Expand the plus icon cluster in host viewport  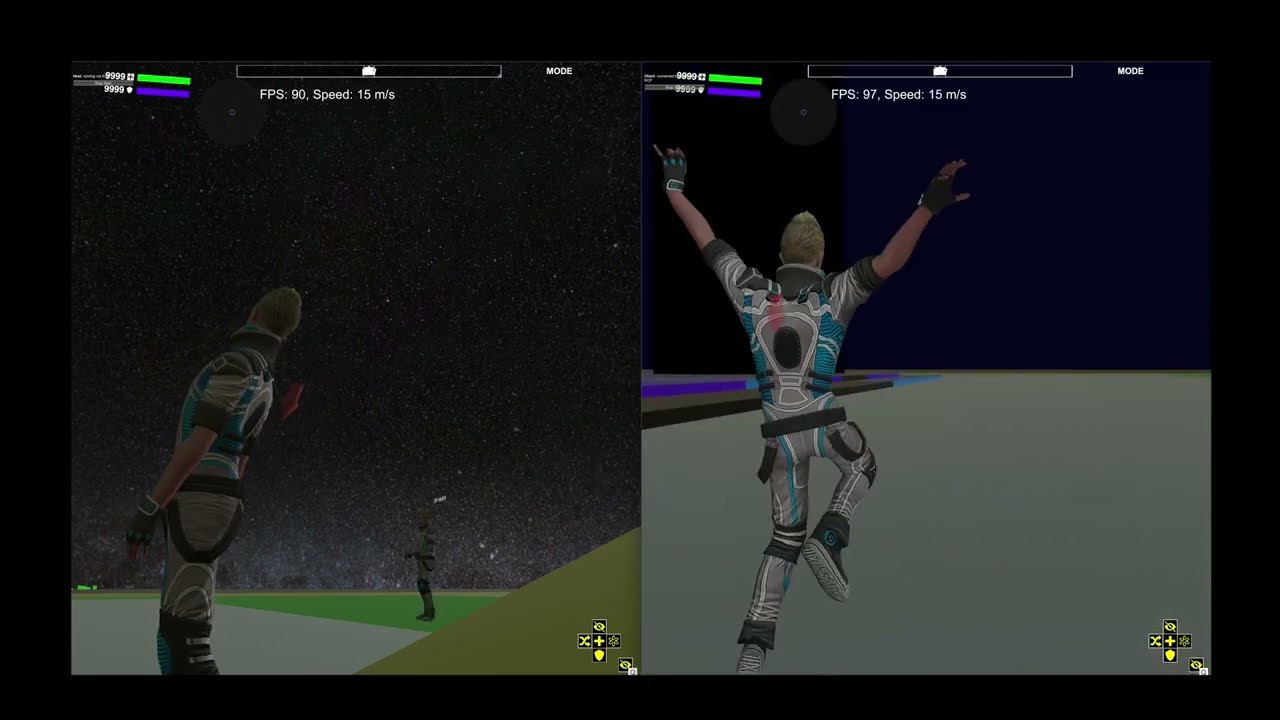(x=599, y=641)
